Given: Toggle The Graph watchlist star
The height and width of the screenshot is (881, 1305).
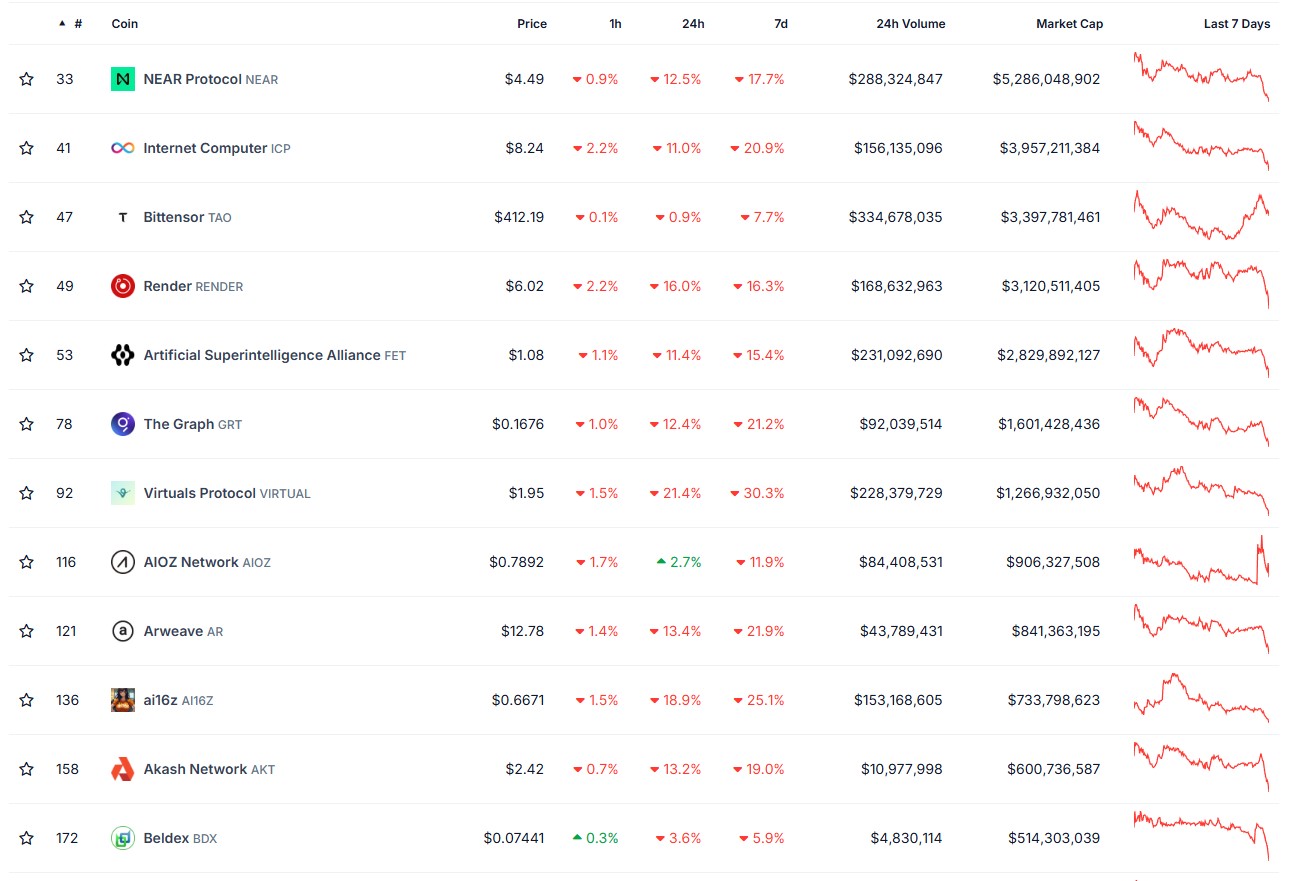Looking at the screenshot, I should pyautogui.click(x=27, y=424).
